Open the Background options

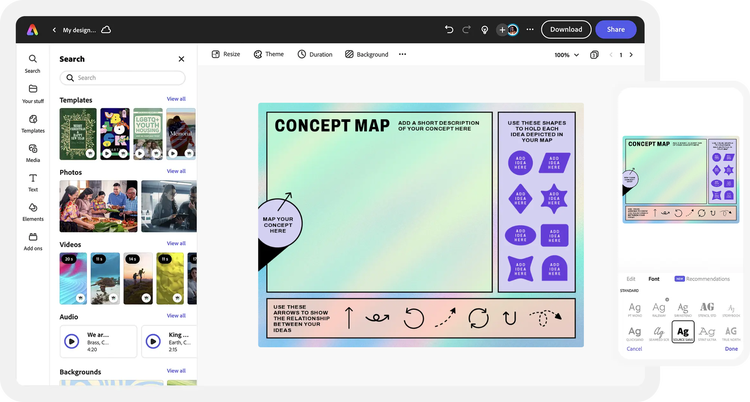tap(366, 54)
